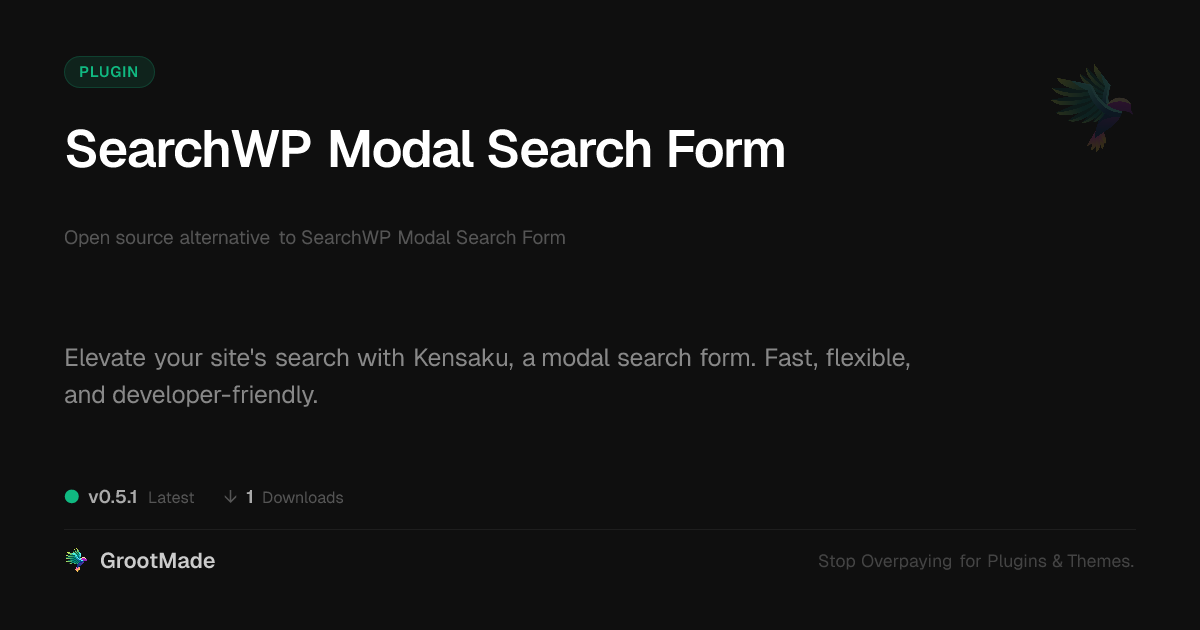Click the large hummingbird logo

(1092, 107)
